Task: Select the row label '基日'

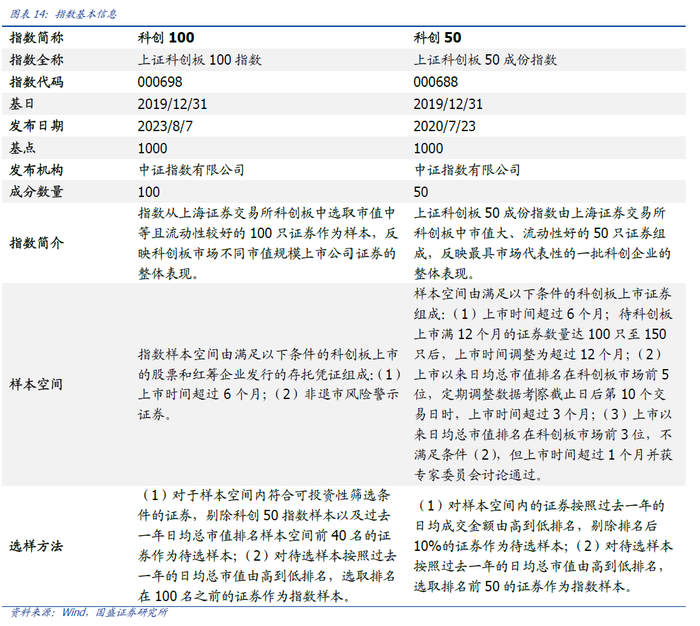Action: tap(22, 104)
